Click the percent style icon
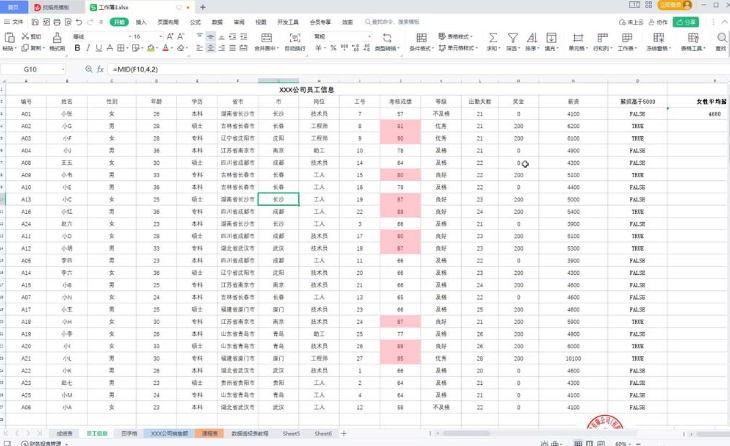Image resolution: width=730 pixels, height=446 pixels. click(333, 48)
